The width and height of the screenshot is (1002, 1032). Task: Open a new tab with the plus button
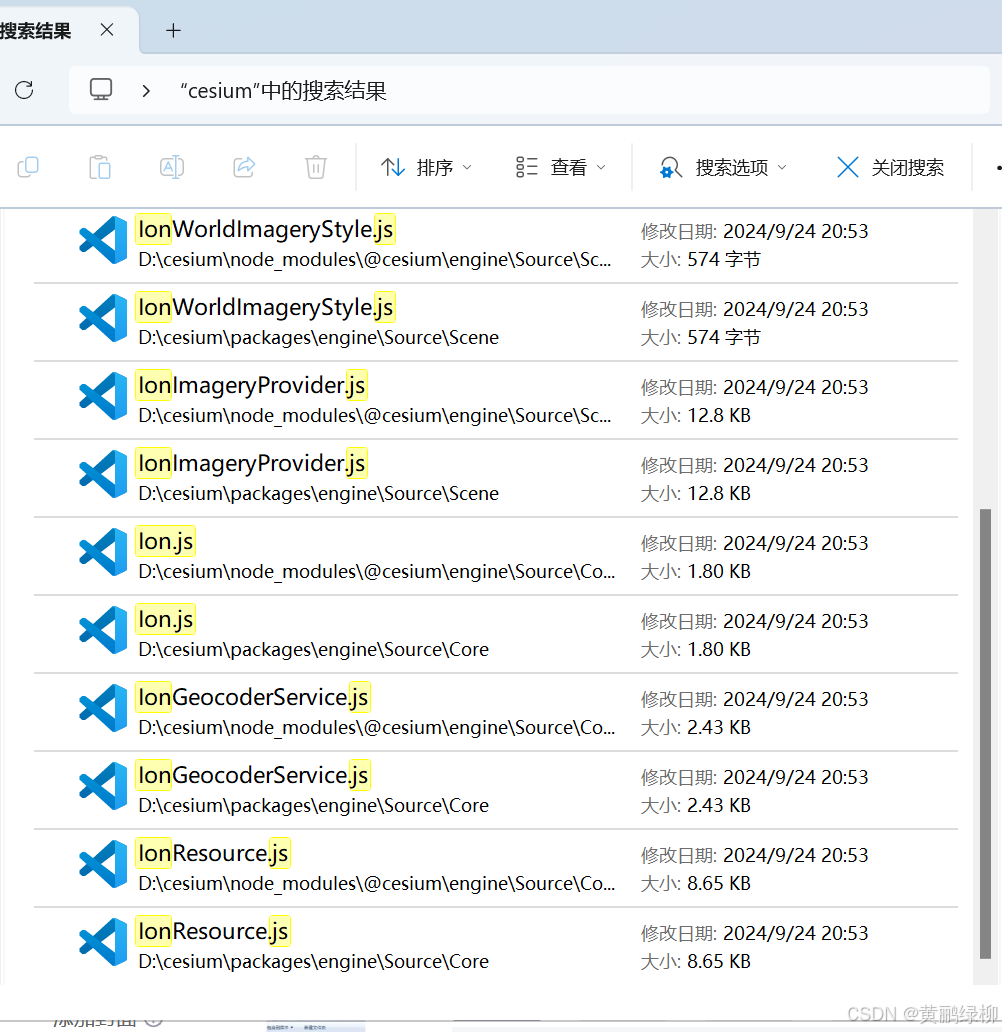[x=173, y=30]
